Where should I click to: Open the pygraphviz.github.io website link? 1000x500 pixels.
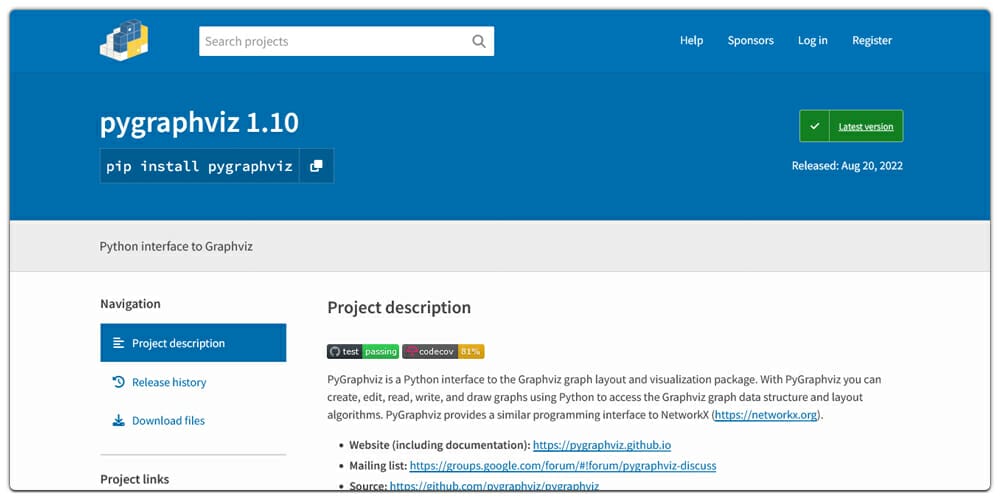(x=601, y=445)
